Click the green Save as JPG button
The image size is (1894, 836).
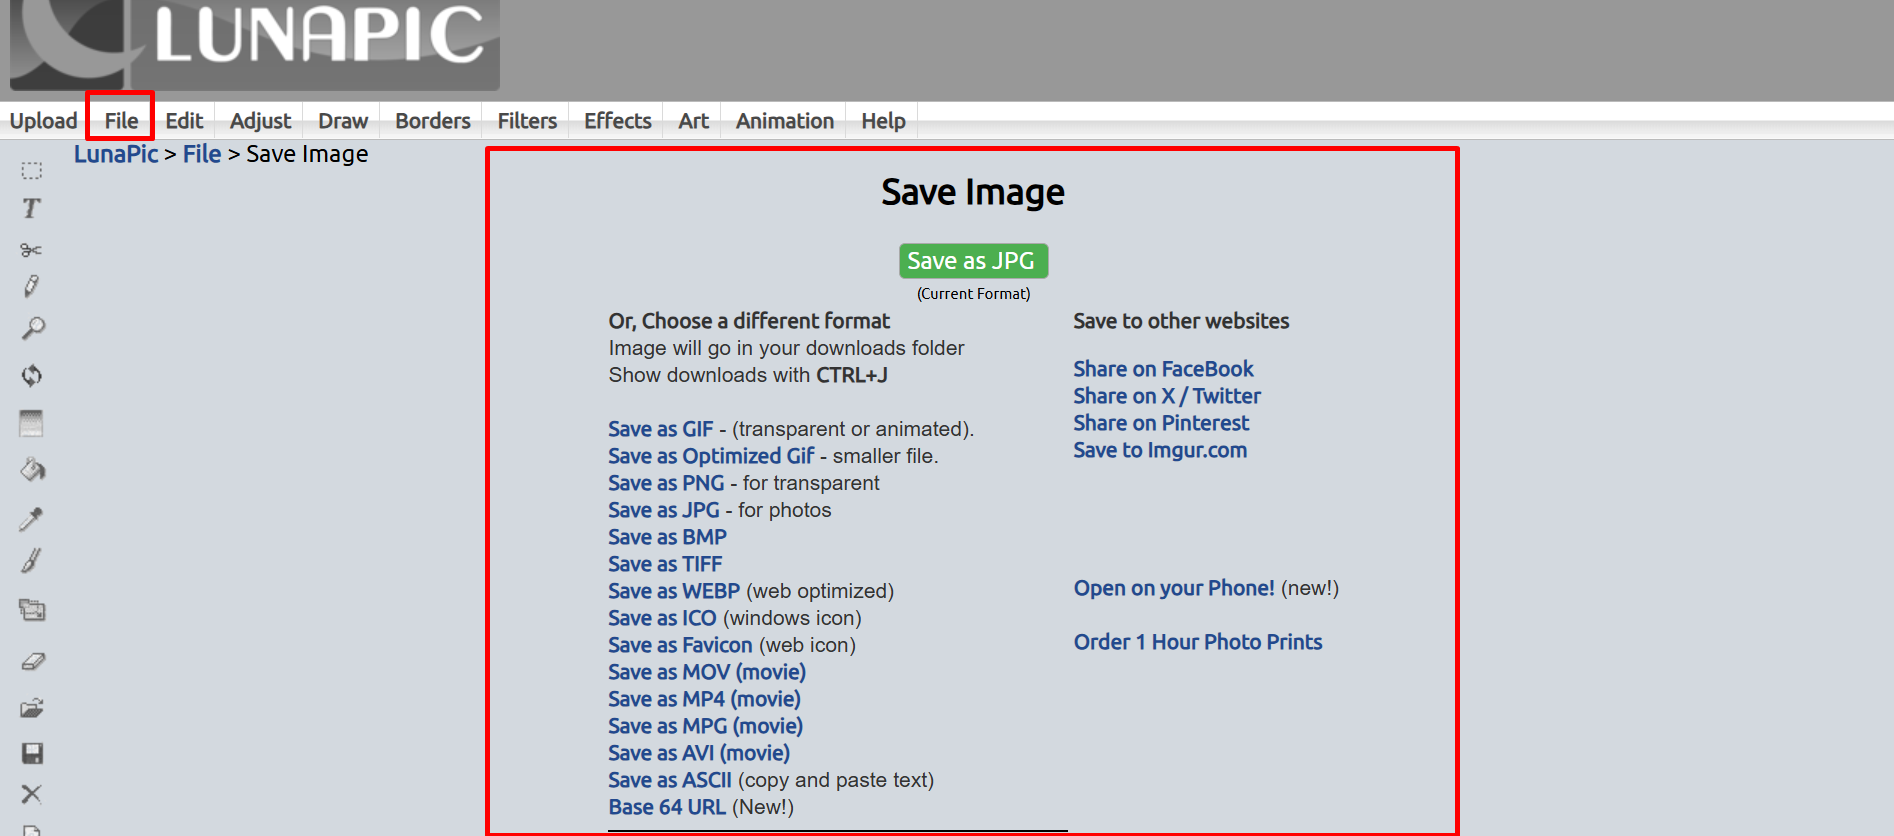click(973, 261)
